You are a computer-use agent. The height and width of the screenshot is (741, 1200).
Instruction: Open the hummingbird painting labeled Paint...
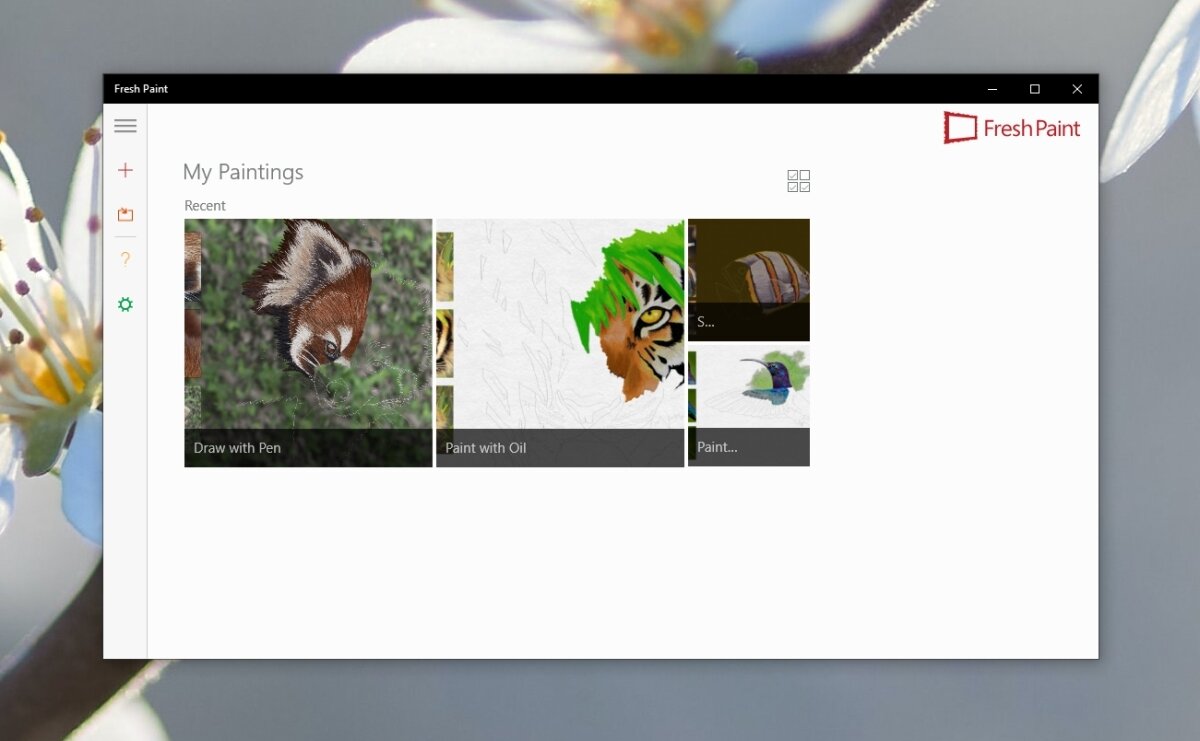(749, 406)
